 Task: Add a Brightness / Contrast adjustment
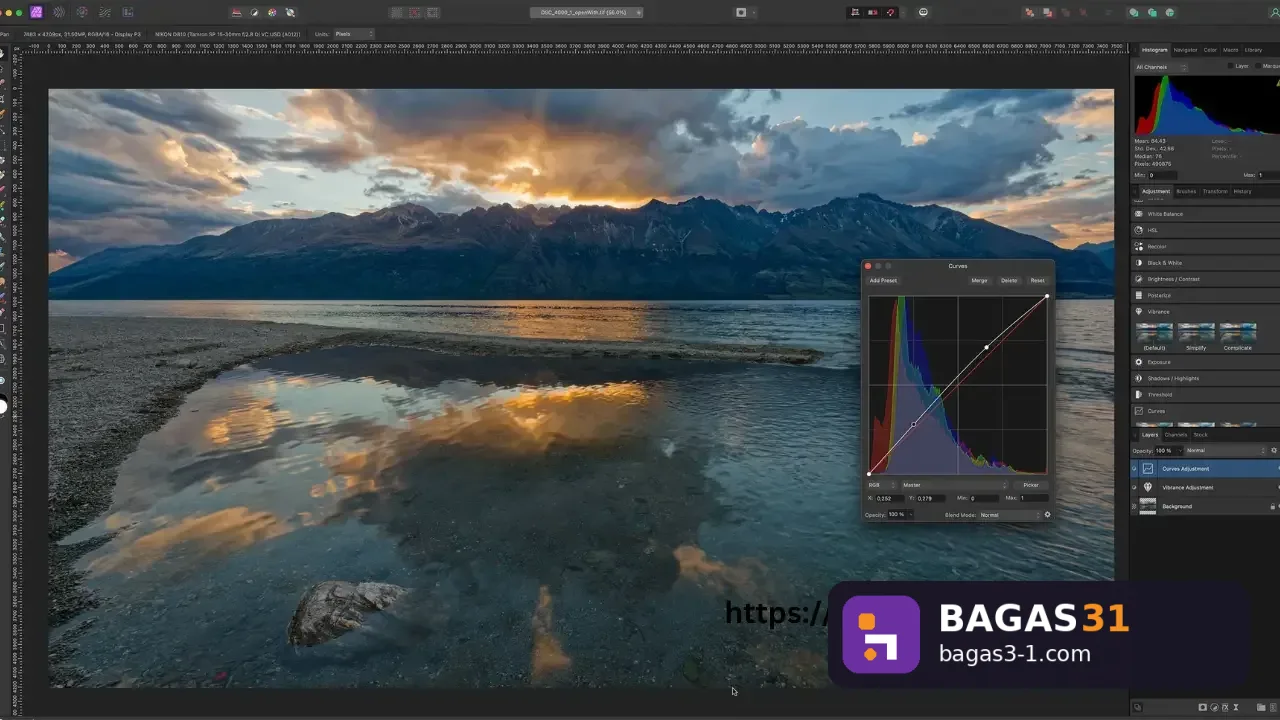tap(1204, 279)
